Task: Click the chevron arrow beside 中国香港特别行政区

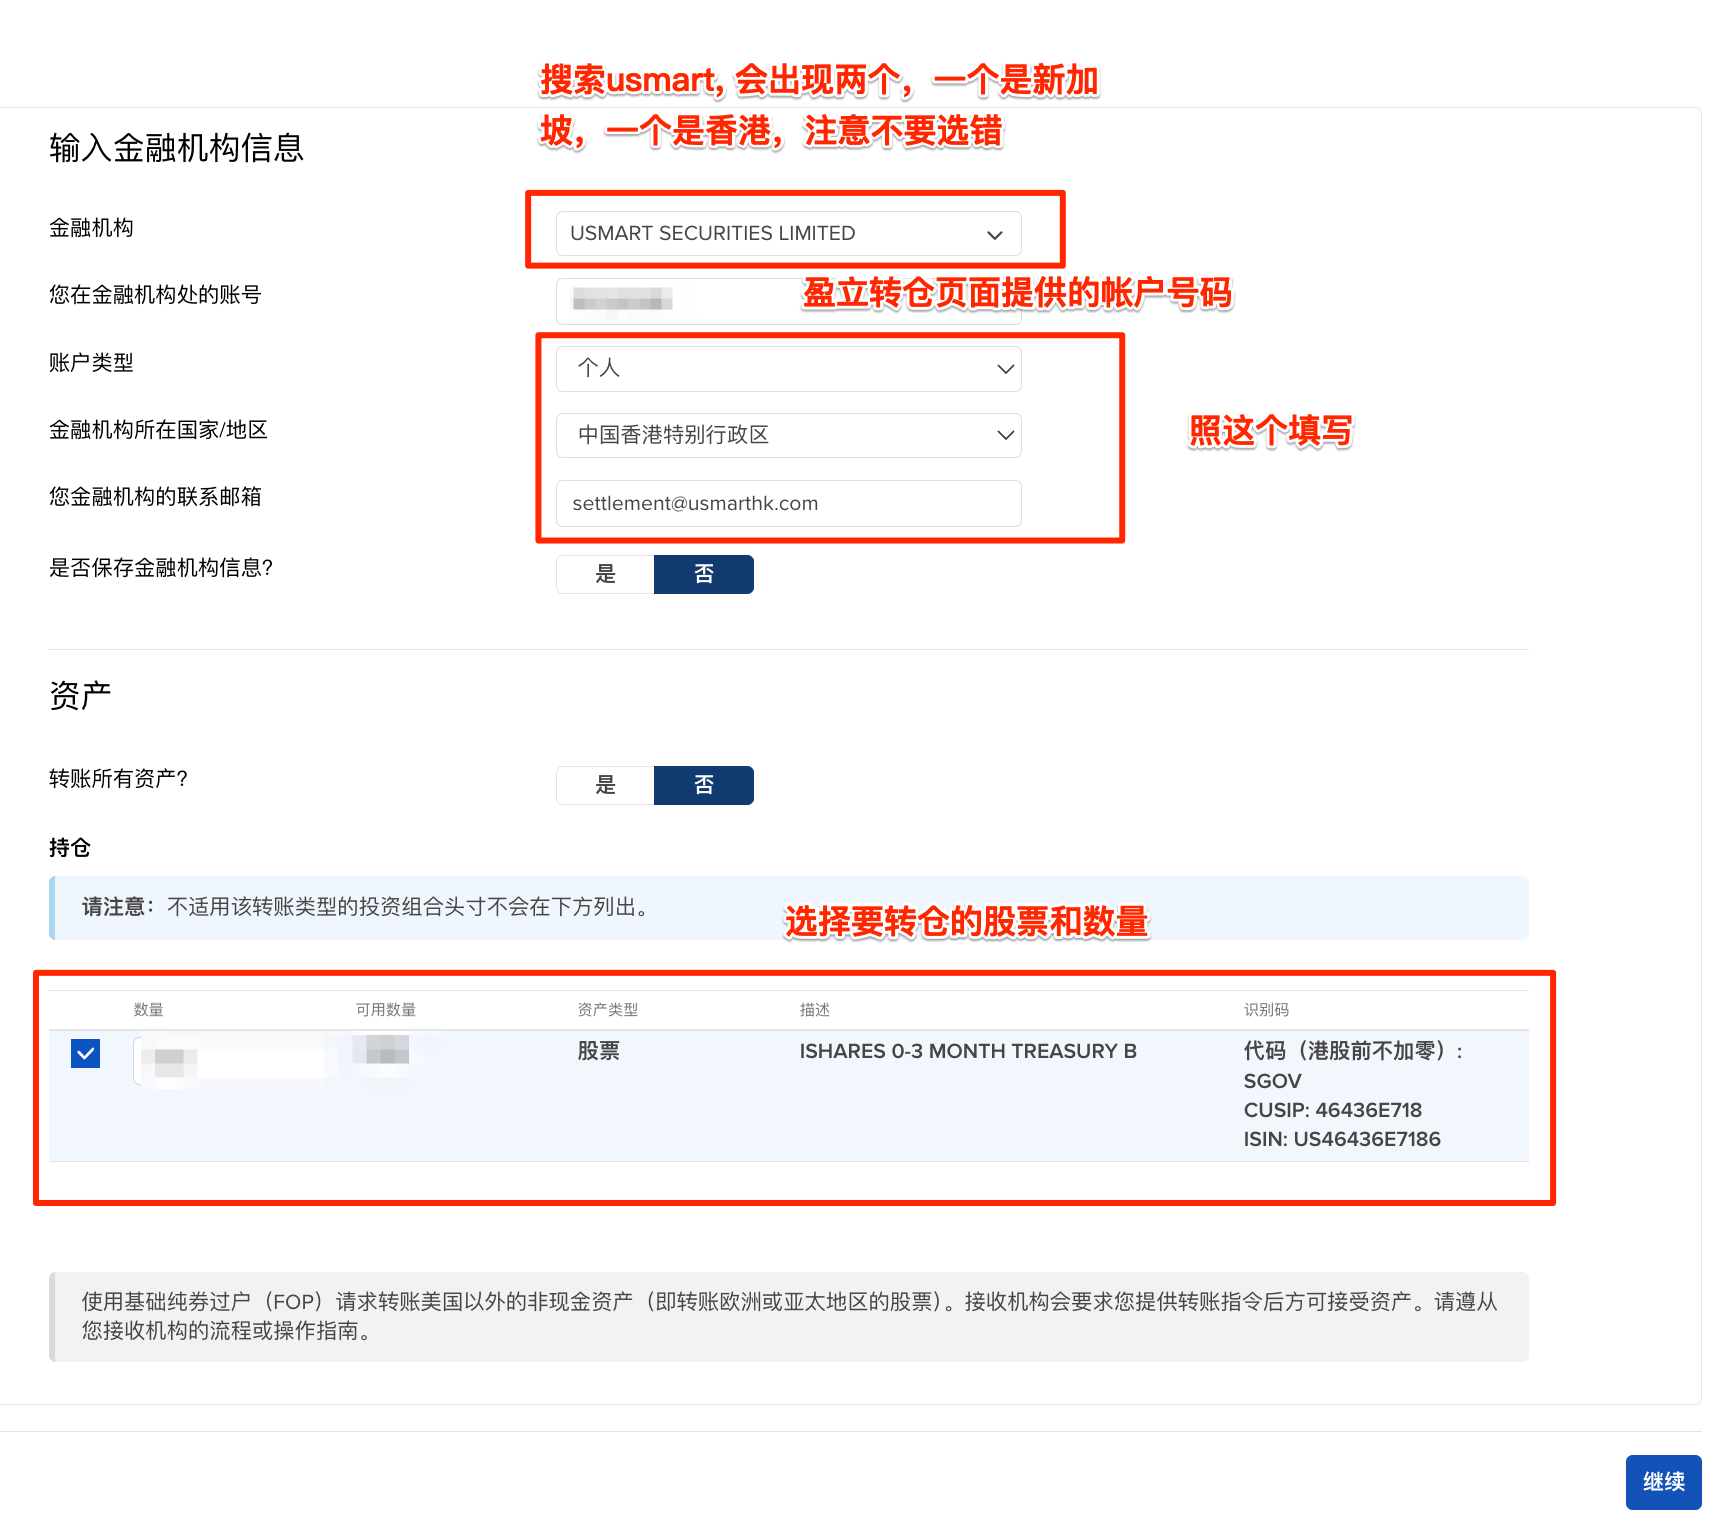Action: point(1005,435)
